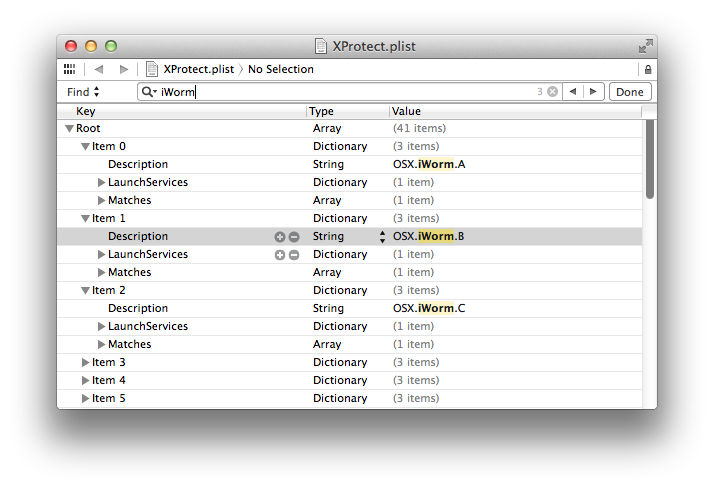714x488 pixels.
Task: Expand Item 3 dictionary
Action: 85,362
